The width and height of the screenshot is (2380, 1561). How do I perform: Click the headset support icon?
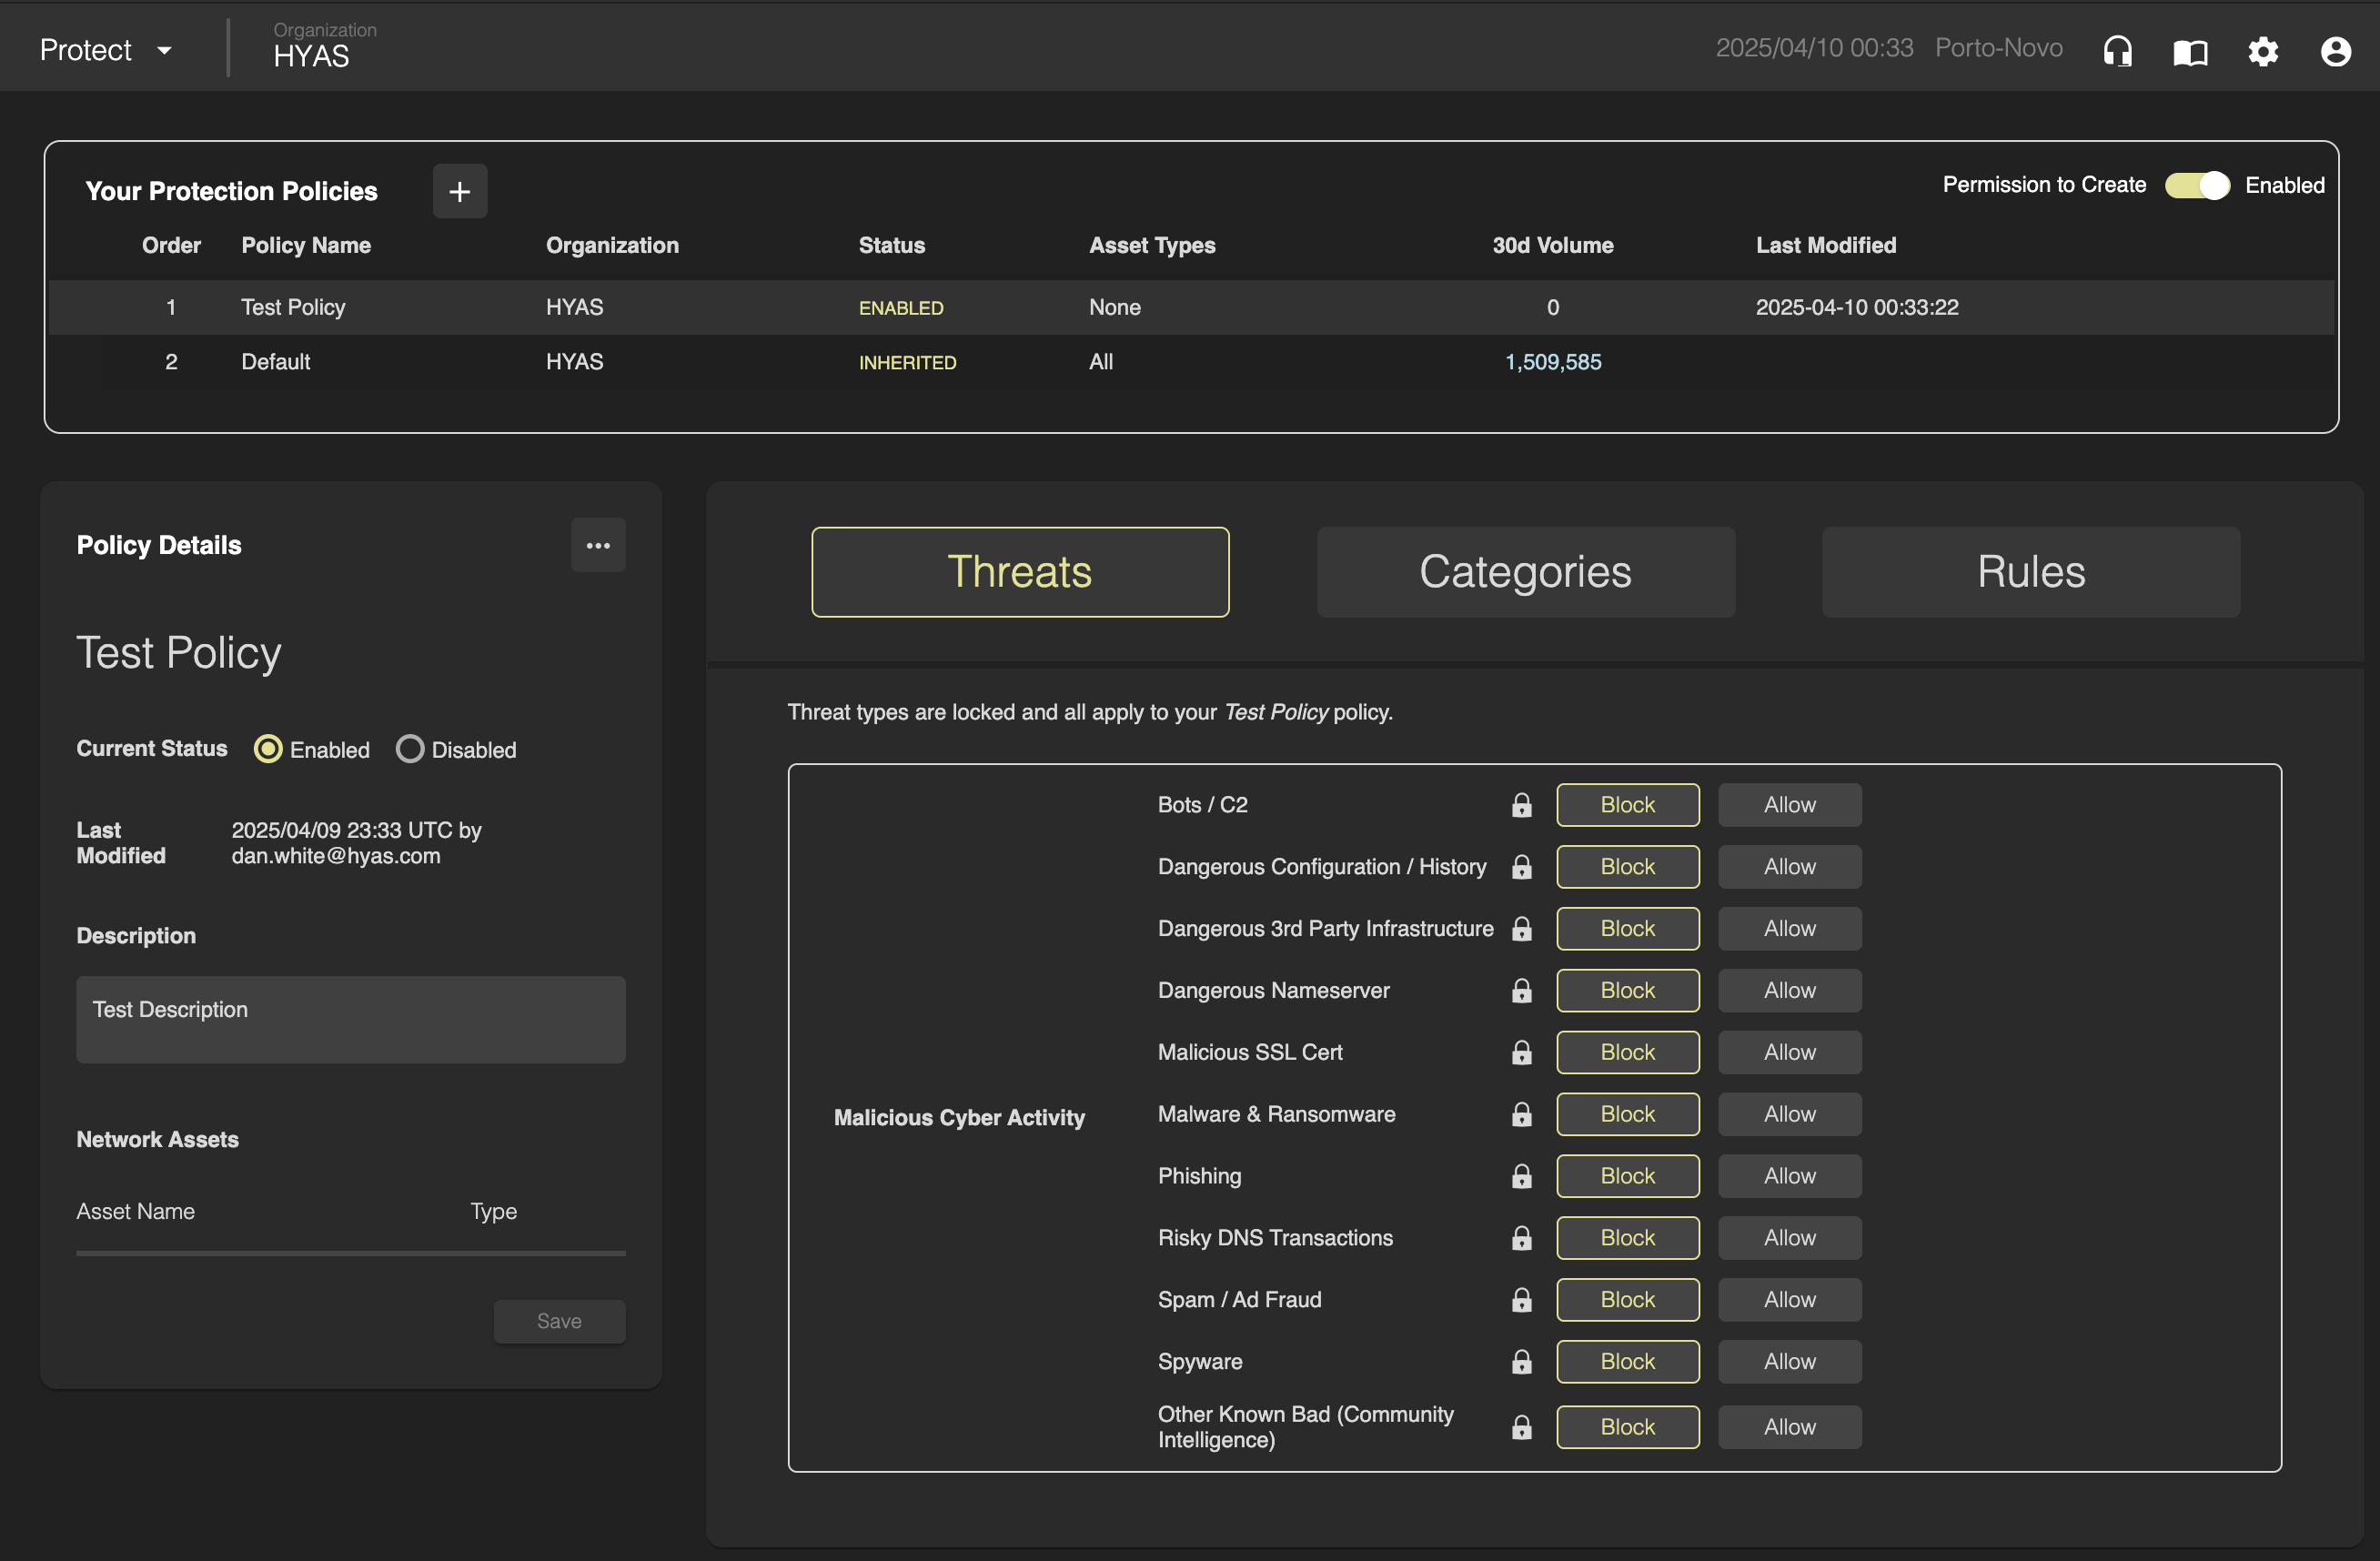pos(2117,50)
